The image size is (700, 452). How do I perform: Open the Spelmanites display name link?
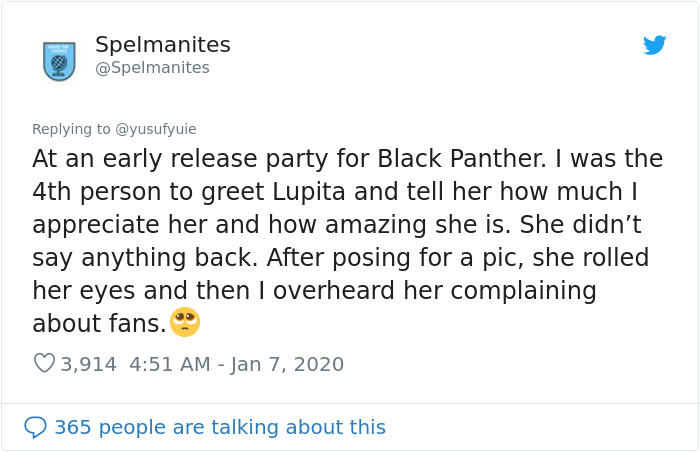point(162,45)
